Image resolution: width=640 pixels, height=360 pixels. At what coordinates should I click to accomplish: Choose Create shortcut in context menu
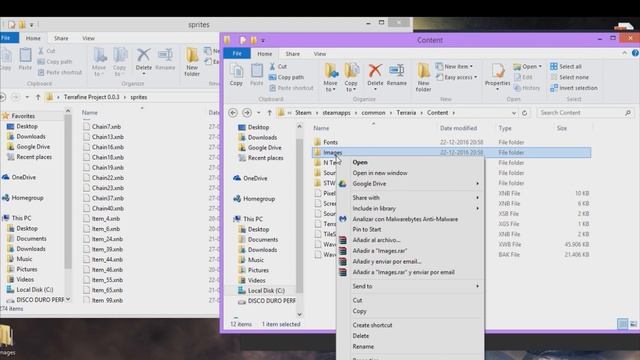point(372,325)
